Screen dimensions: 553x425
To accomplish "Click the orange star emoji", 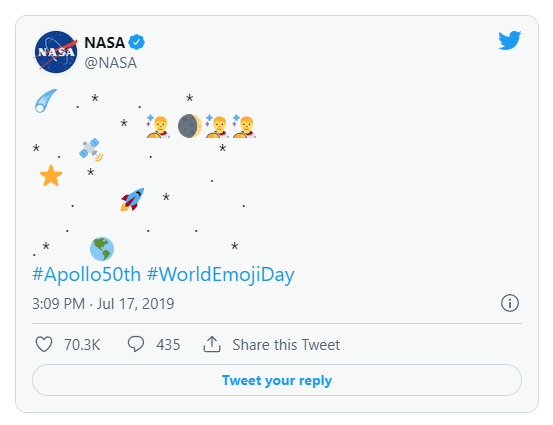I will (51, 175).
